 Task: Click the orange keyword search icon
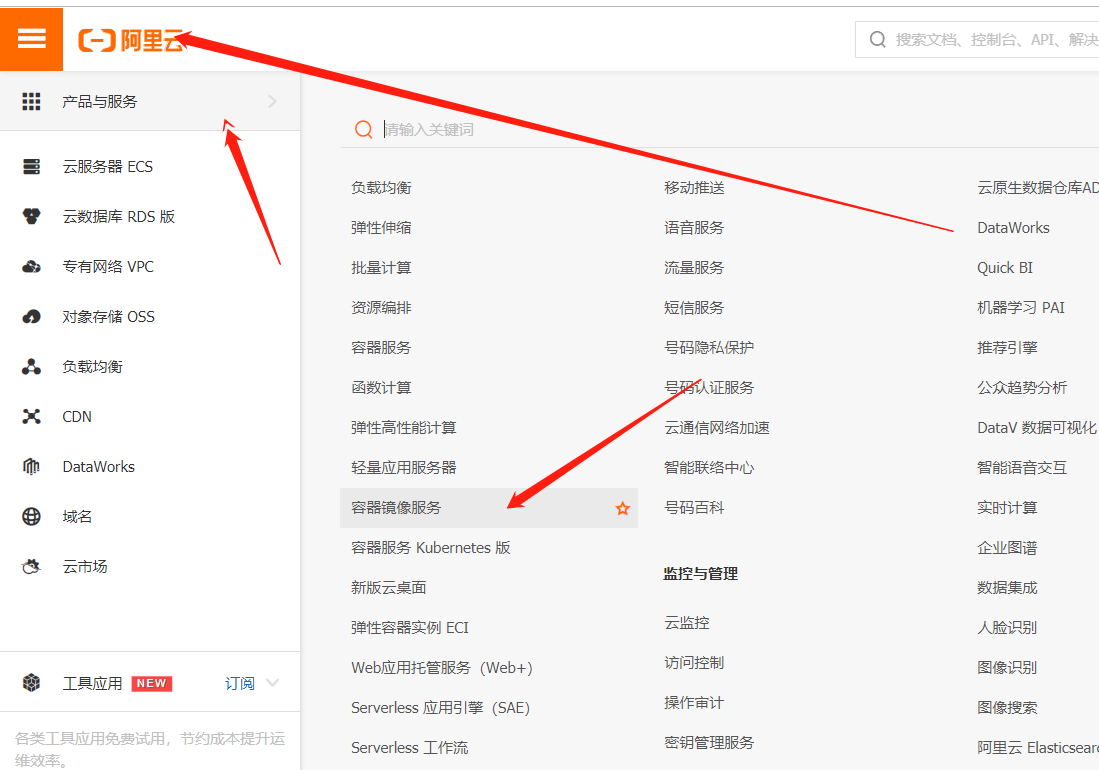(x=364, y=129)
